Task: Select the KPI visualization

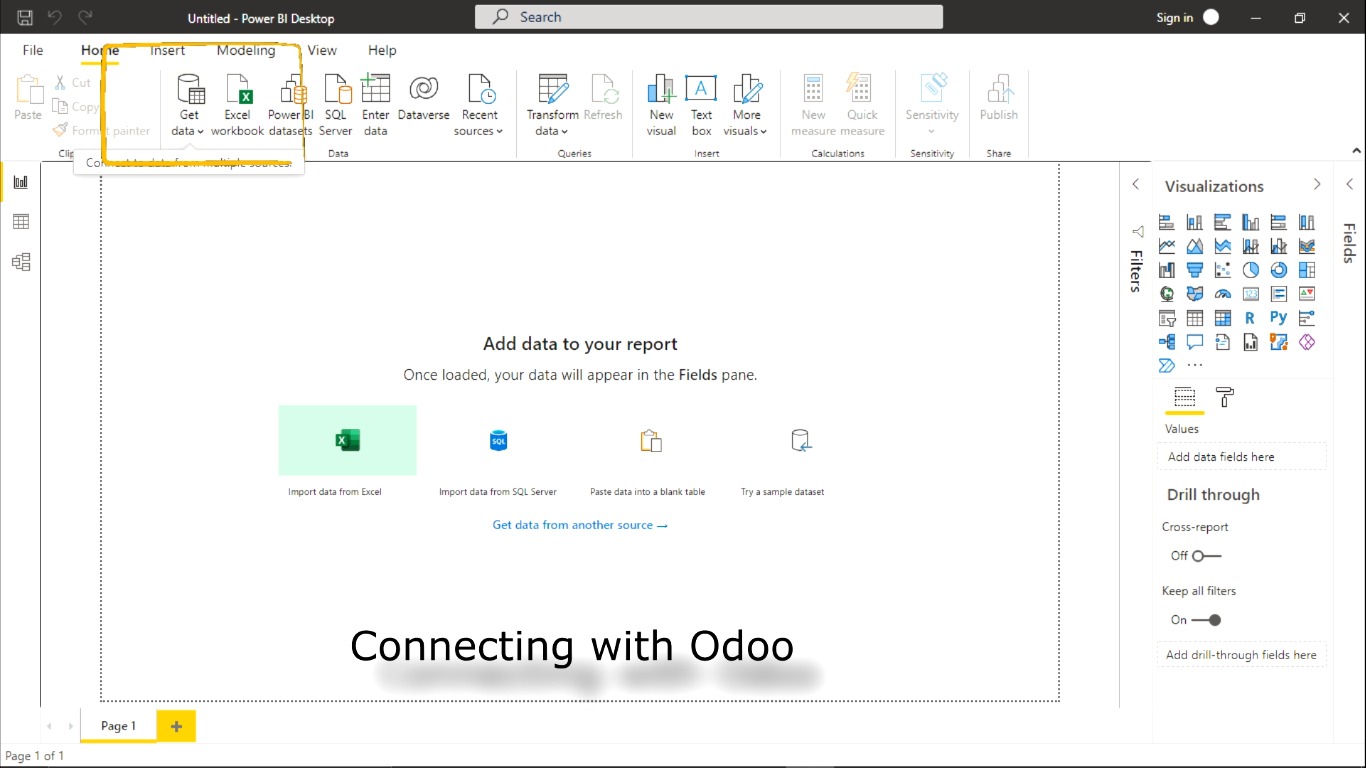Action: [1307, 294]
